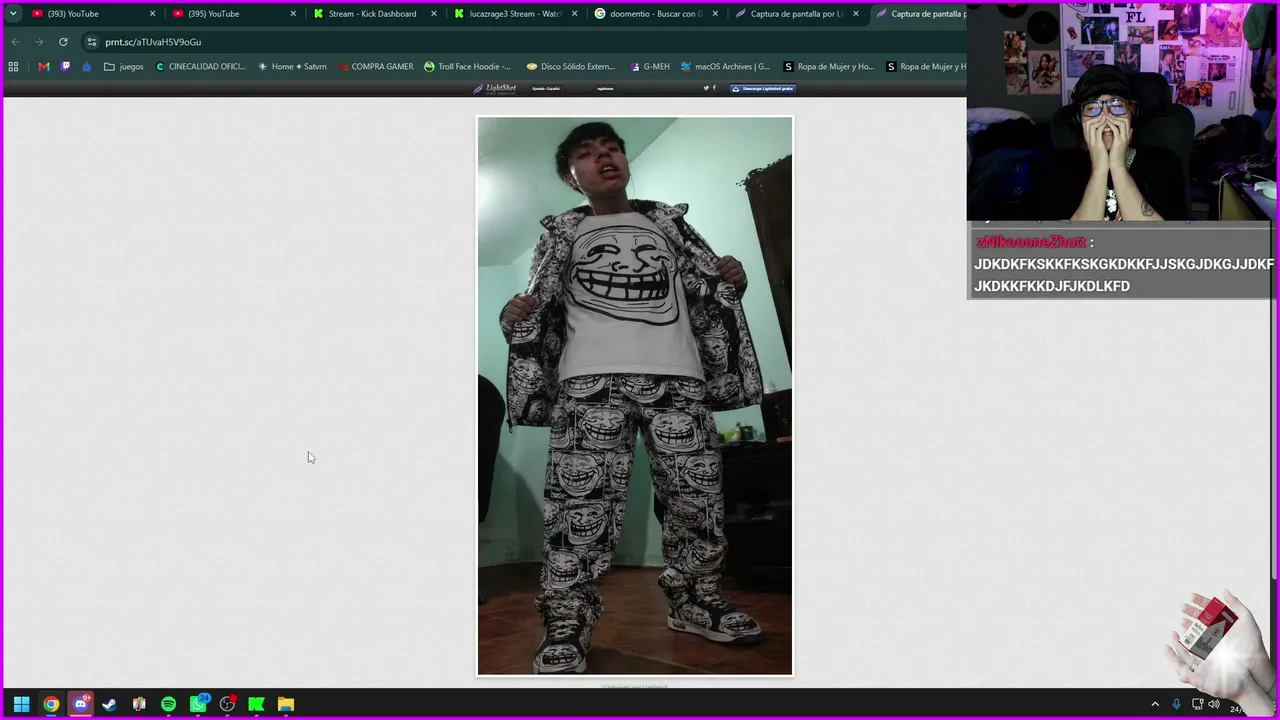Open the volume control tray icon
This screenshot has height=720, width=1280.
[1214, 704]
